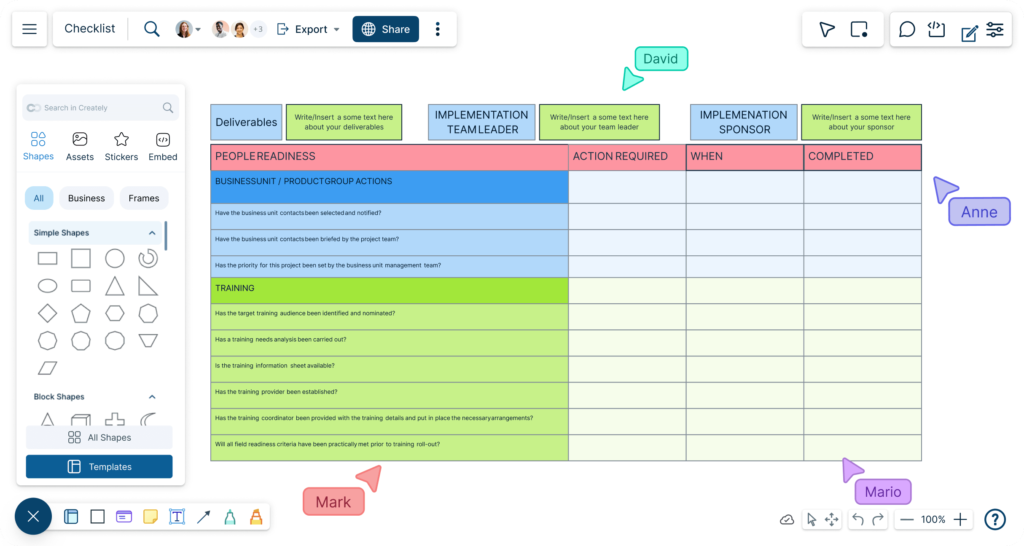Click the search magnifier icon in top toolbar
This screenshot has height=546, width=1024.
(152, 29)
